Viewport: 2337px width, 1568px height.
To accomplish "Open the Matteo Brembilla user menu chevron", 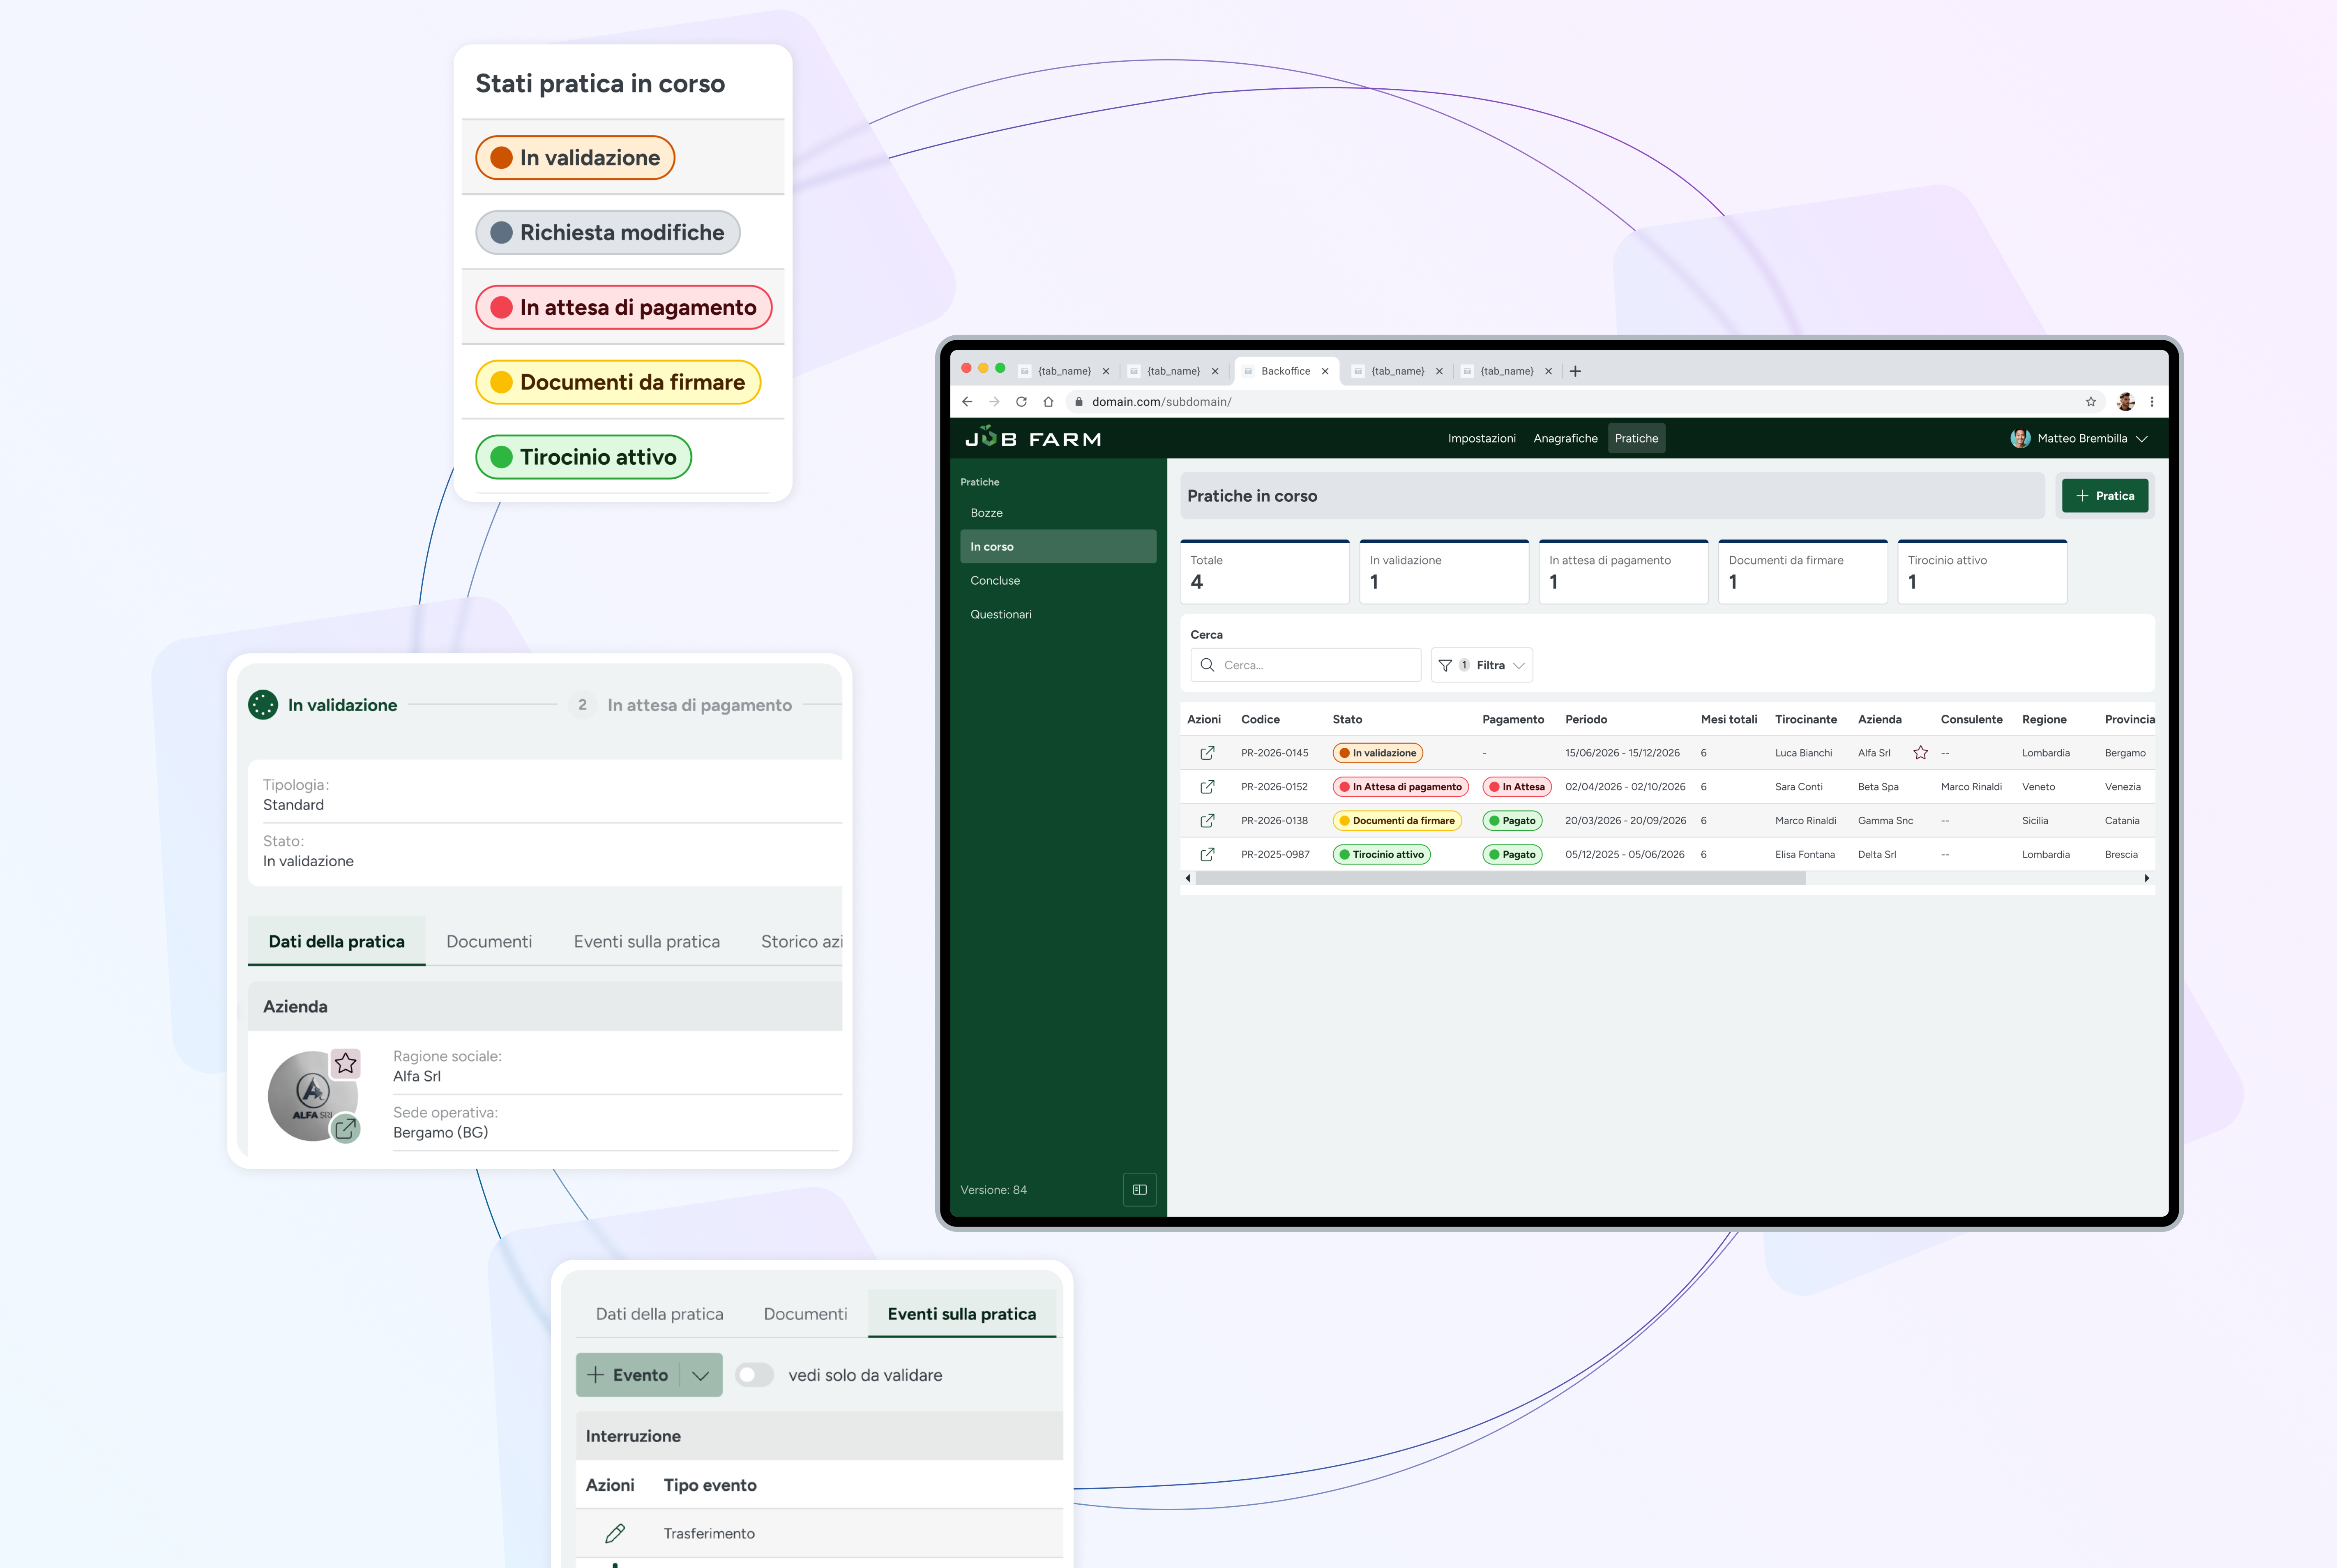I will coord(2141,439).
